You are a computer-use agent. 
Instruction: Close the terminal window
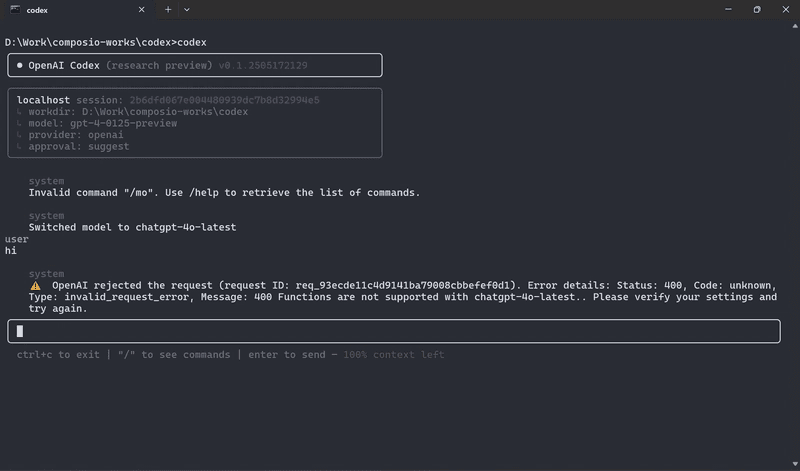[x=786, y=10]
